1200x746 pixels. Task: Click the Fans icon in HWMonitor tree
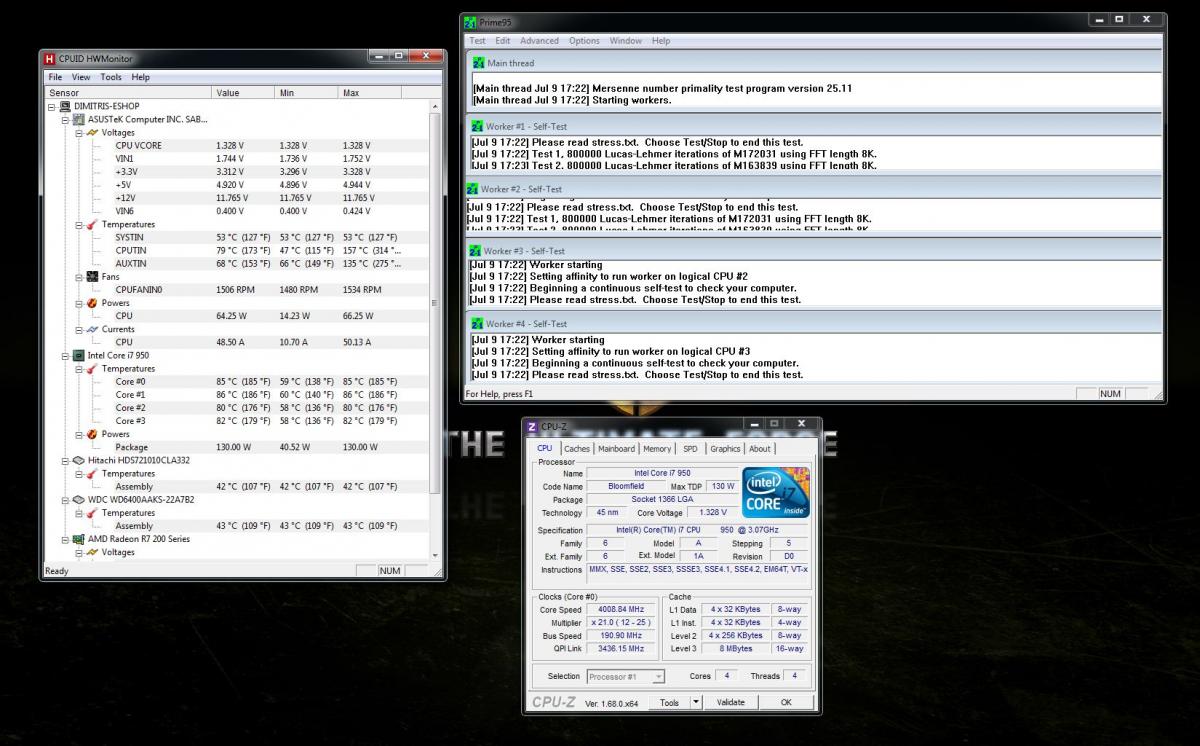coord(93,277)
